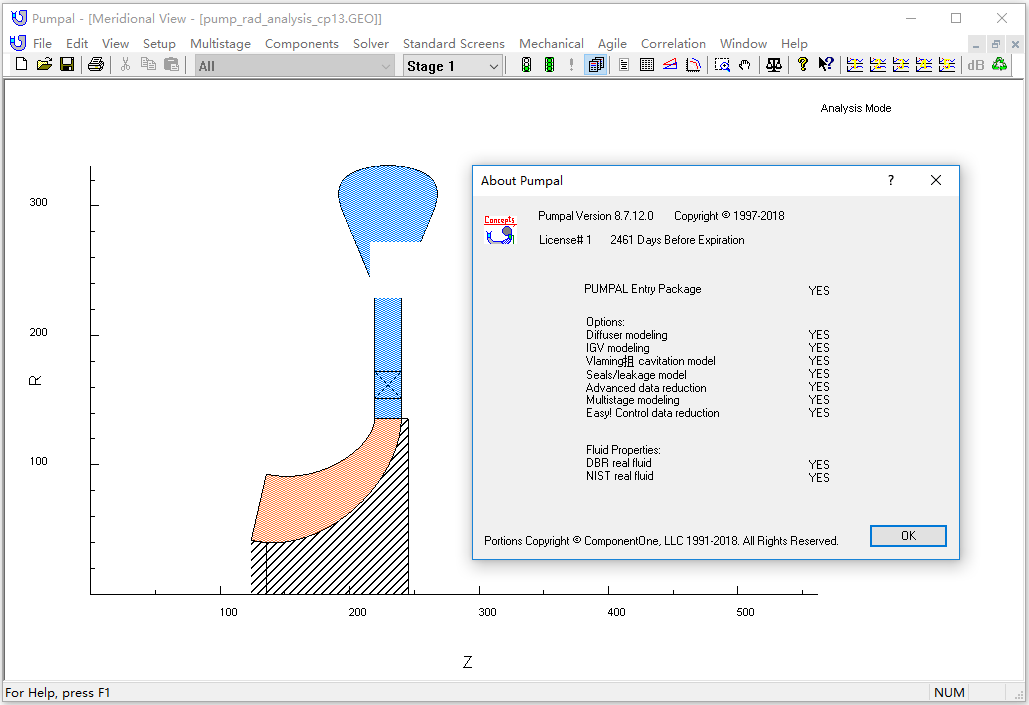Open the Setup menu

[159, 43]
